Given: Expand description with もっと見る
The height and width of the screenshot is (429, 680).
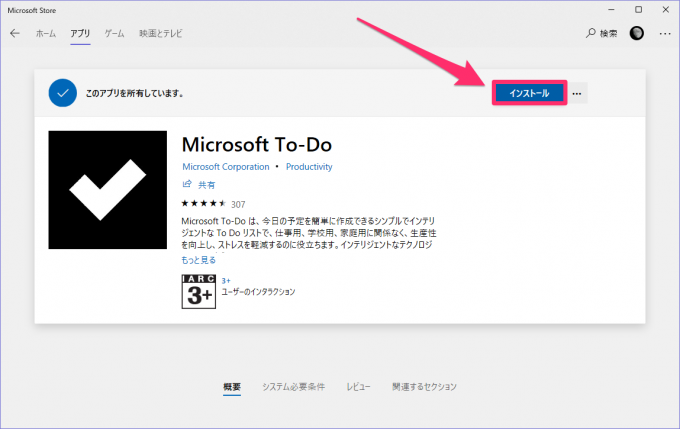Looking at the screenshot, I should pyautogui.click(x=198, y=260).
